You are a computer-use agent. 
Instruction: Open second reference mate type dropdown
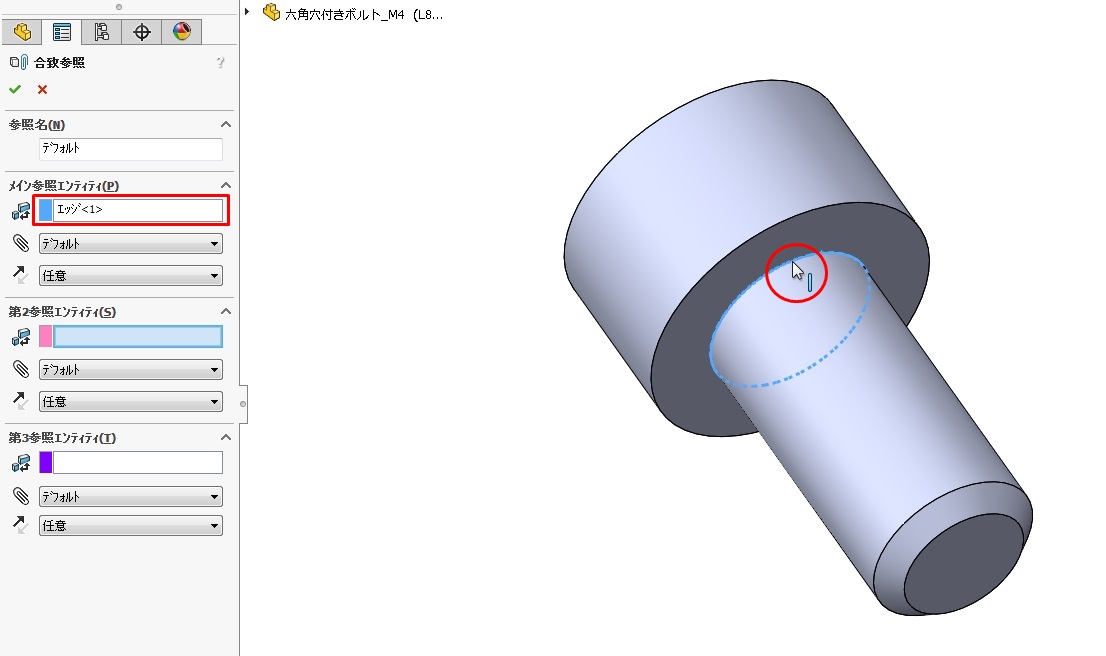tap(130, 370)
